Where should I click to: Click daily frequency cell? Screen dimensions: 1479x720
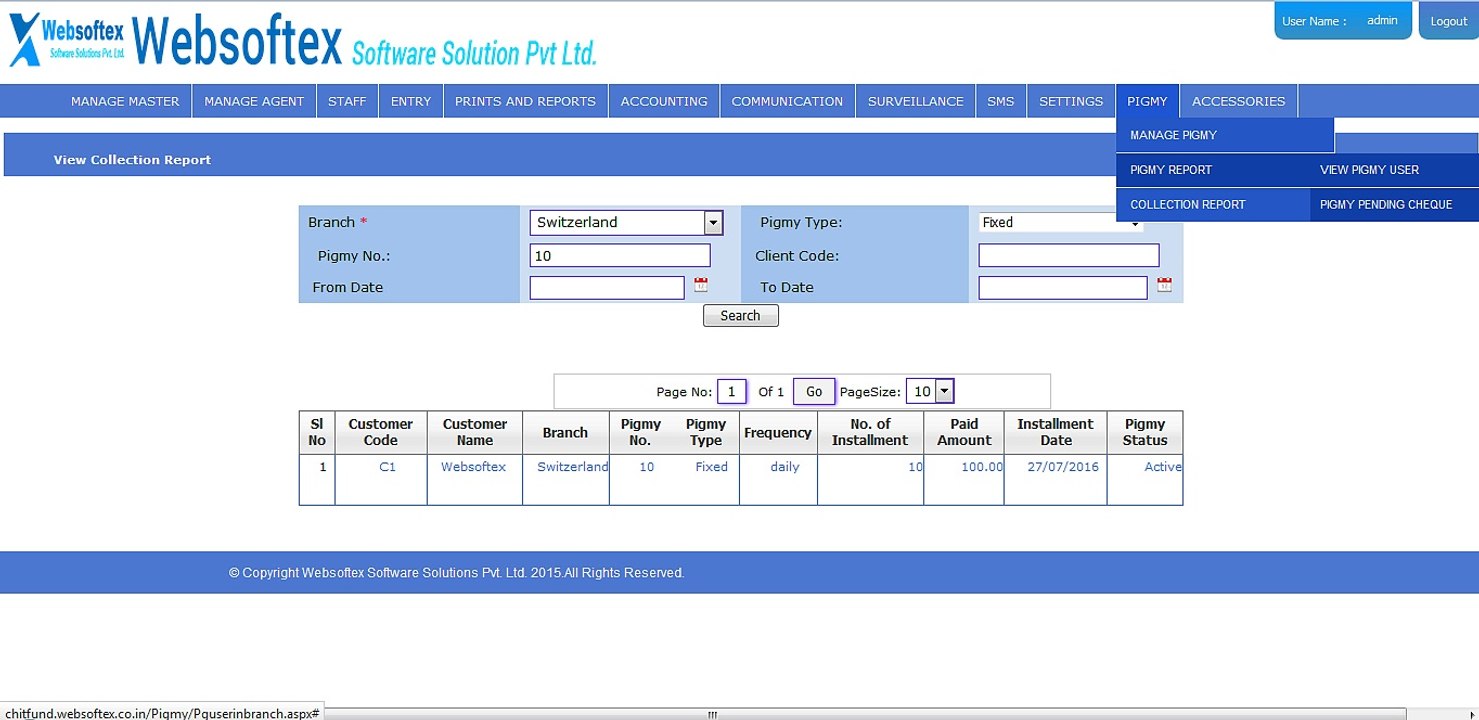tap(785, 467)
